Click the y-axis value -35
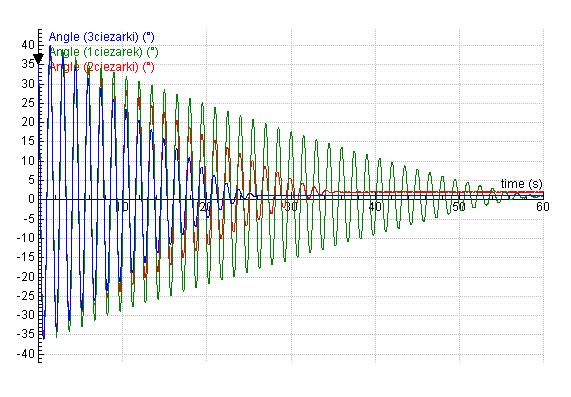 pos(25,334)
